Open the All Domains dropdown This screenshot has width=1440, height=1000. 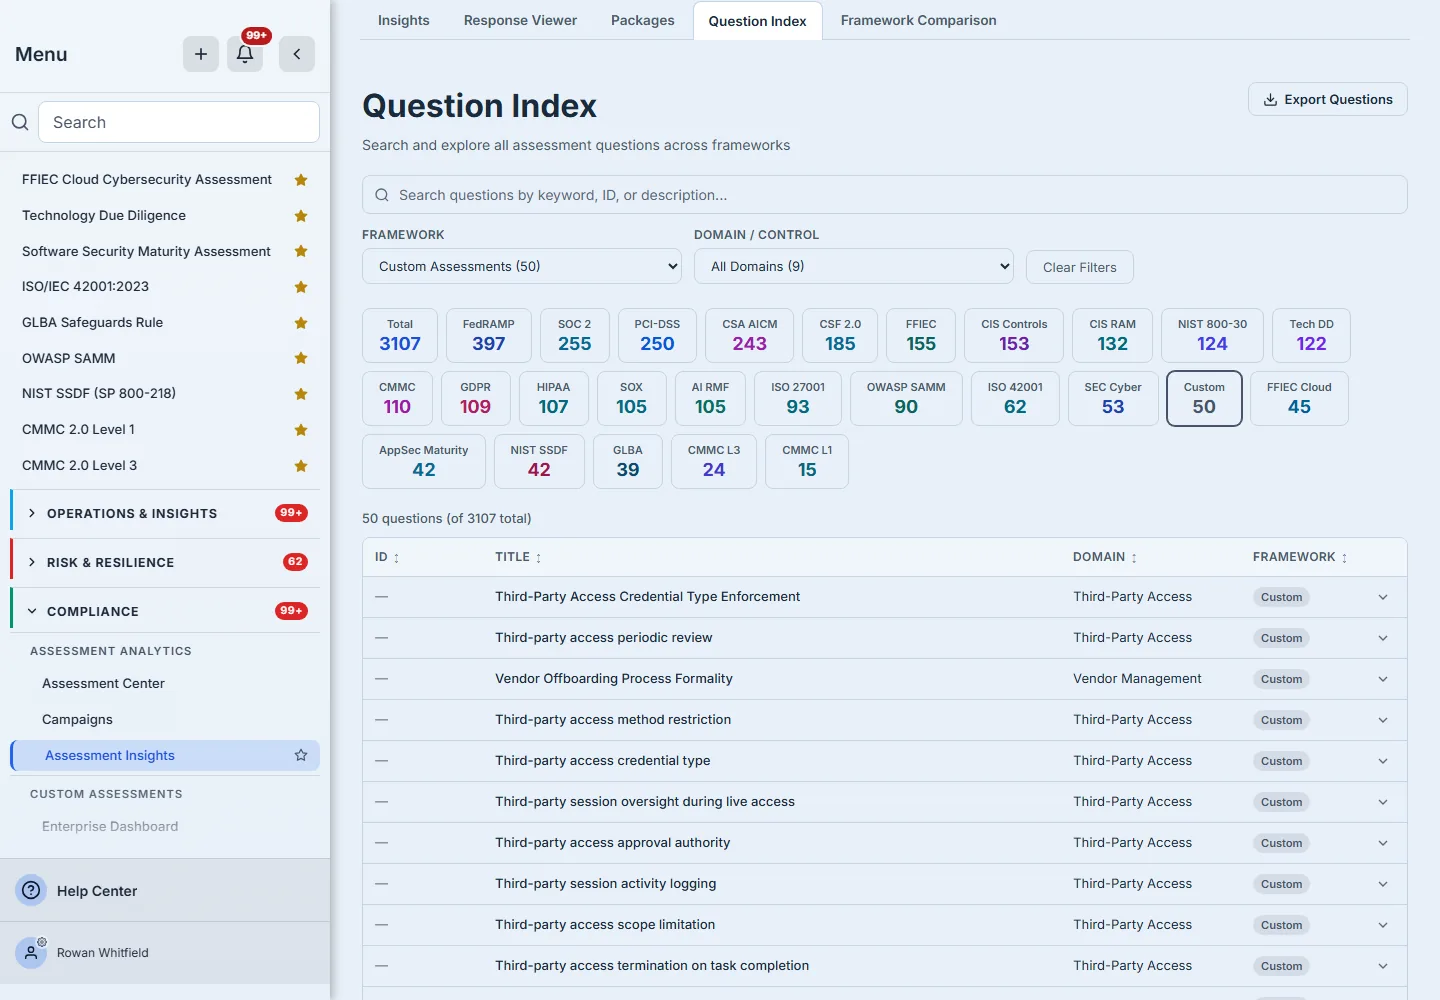[854, 266]
